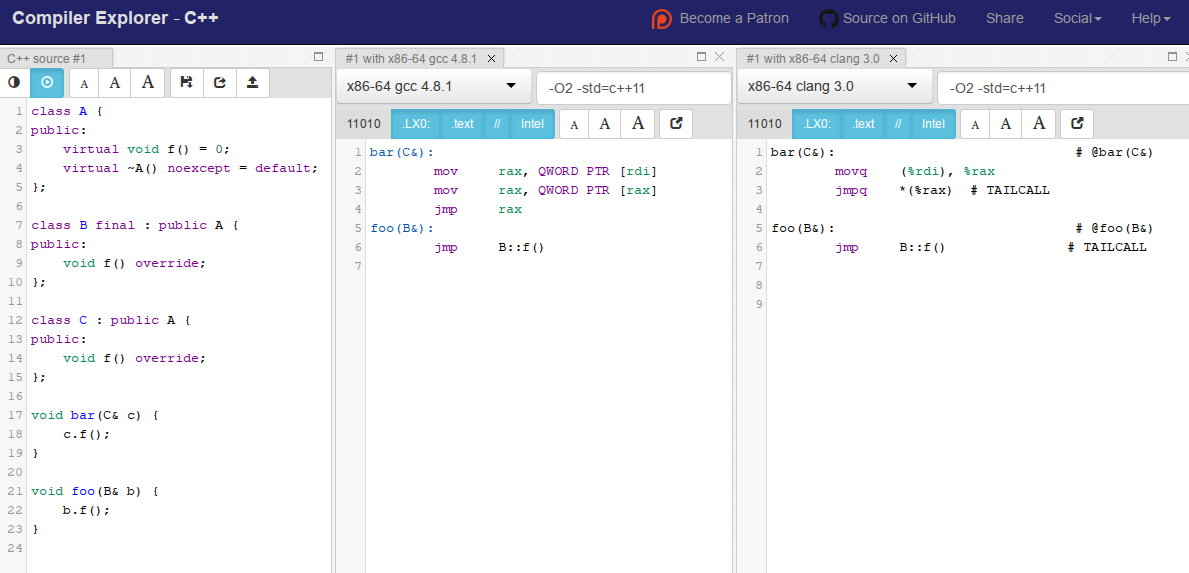The height and width of the screenshot is (573, 1189).
Task: Toggle the .text directive filter in gcc pane
Action: tap(462, 124)
